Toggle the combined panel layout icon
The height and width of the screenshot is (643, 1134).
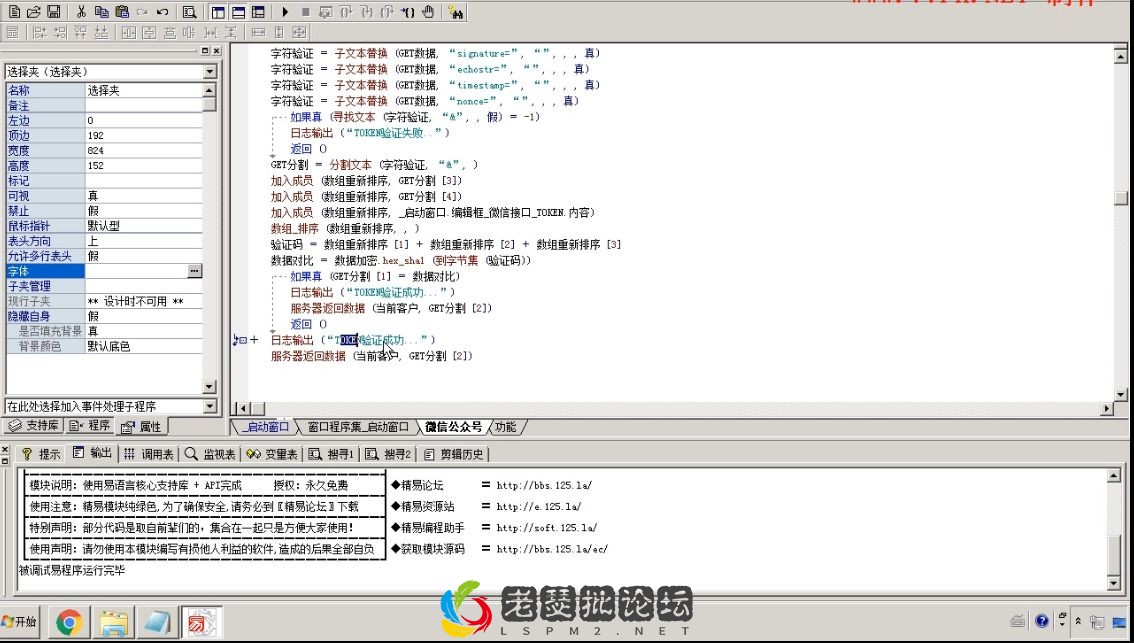258,12
